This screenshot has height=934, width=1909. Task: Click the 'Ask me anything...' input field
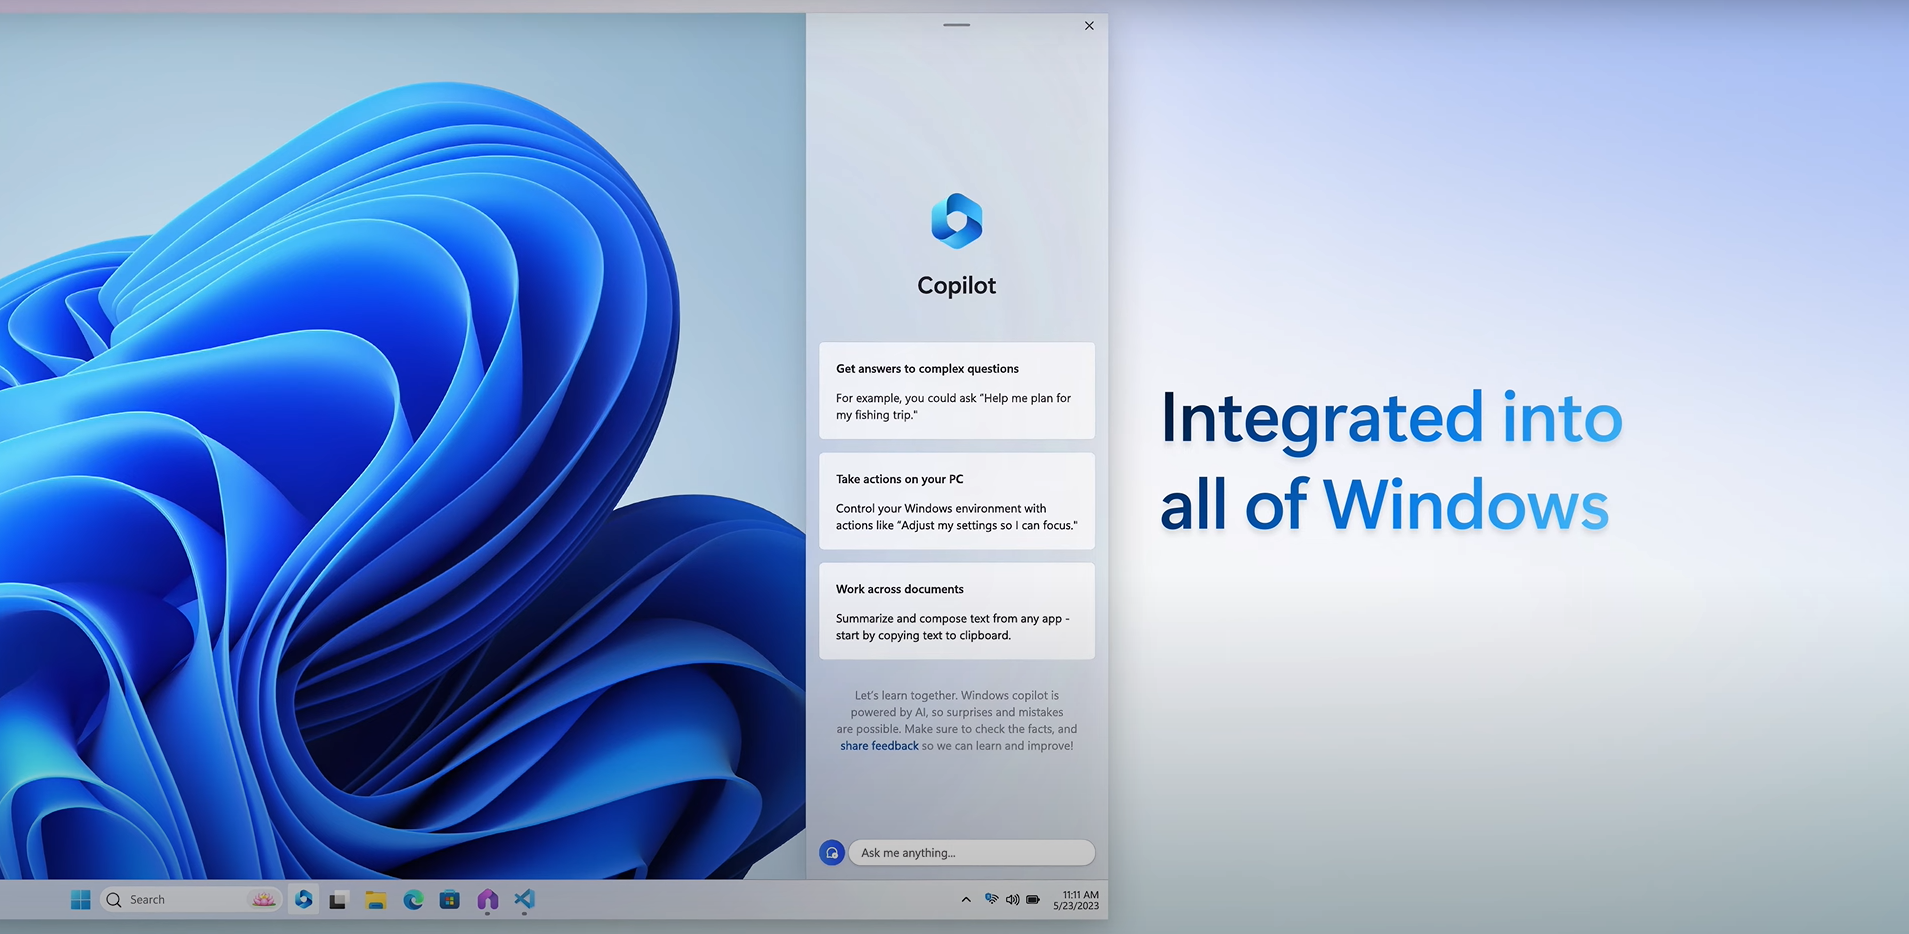(970, 853)
